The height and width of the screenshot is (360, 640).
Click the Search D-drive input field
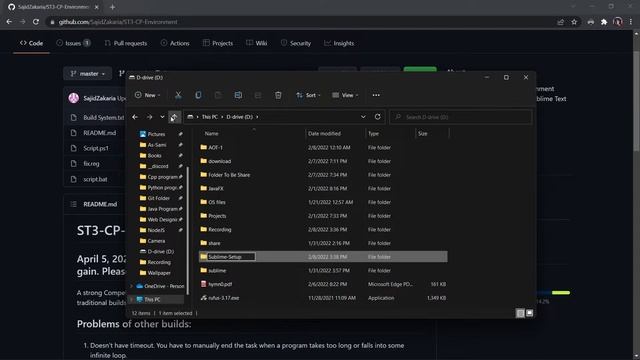pos(461,117)
